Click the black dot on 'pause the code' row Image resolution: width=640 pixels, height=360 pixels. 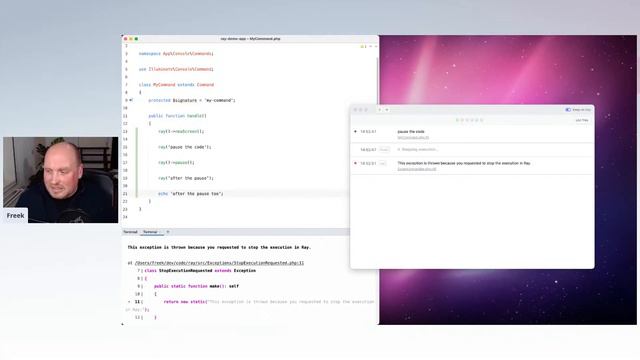tap(356, 132)
